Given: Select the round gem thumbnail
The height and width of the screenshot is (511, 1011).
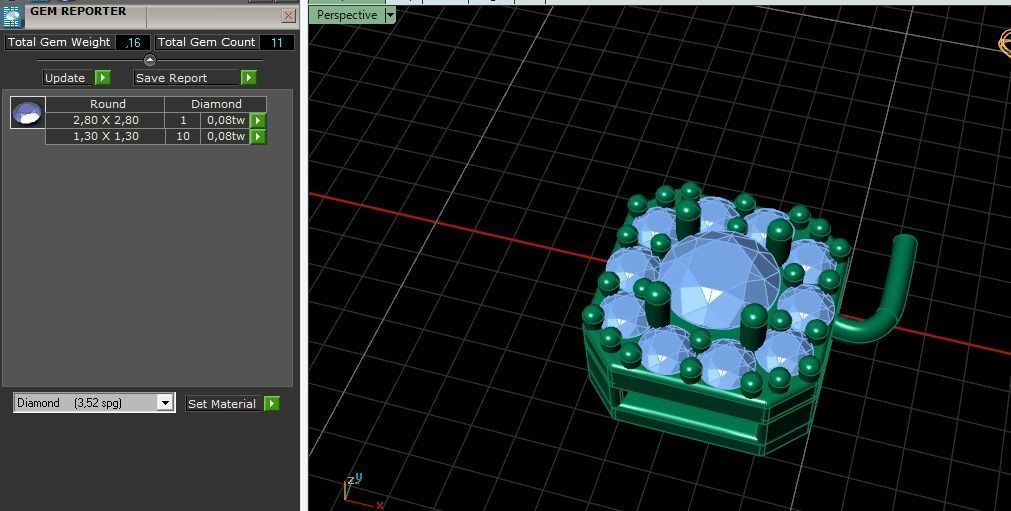Looking at the screenshot, I should [x=28, y=113].
